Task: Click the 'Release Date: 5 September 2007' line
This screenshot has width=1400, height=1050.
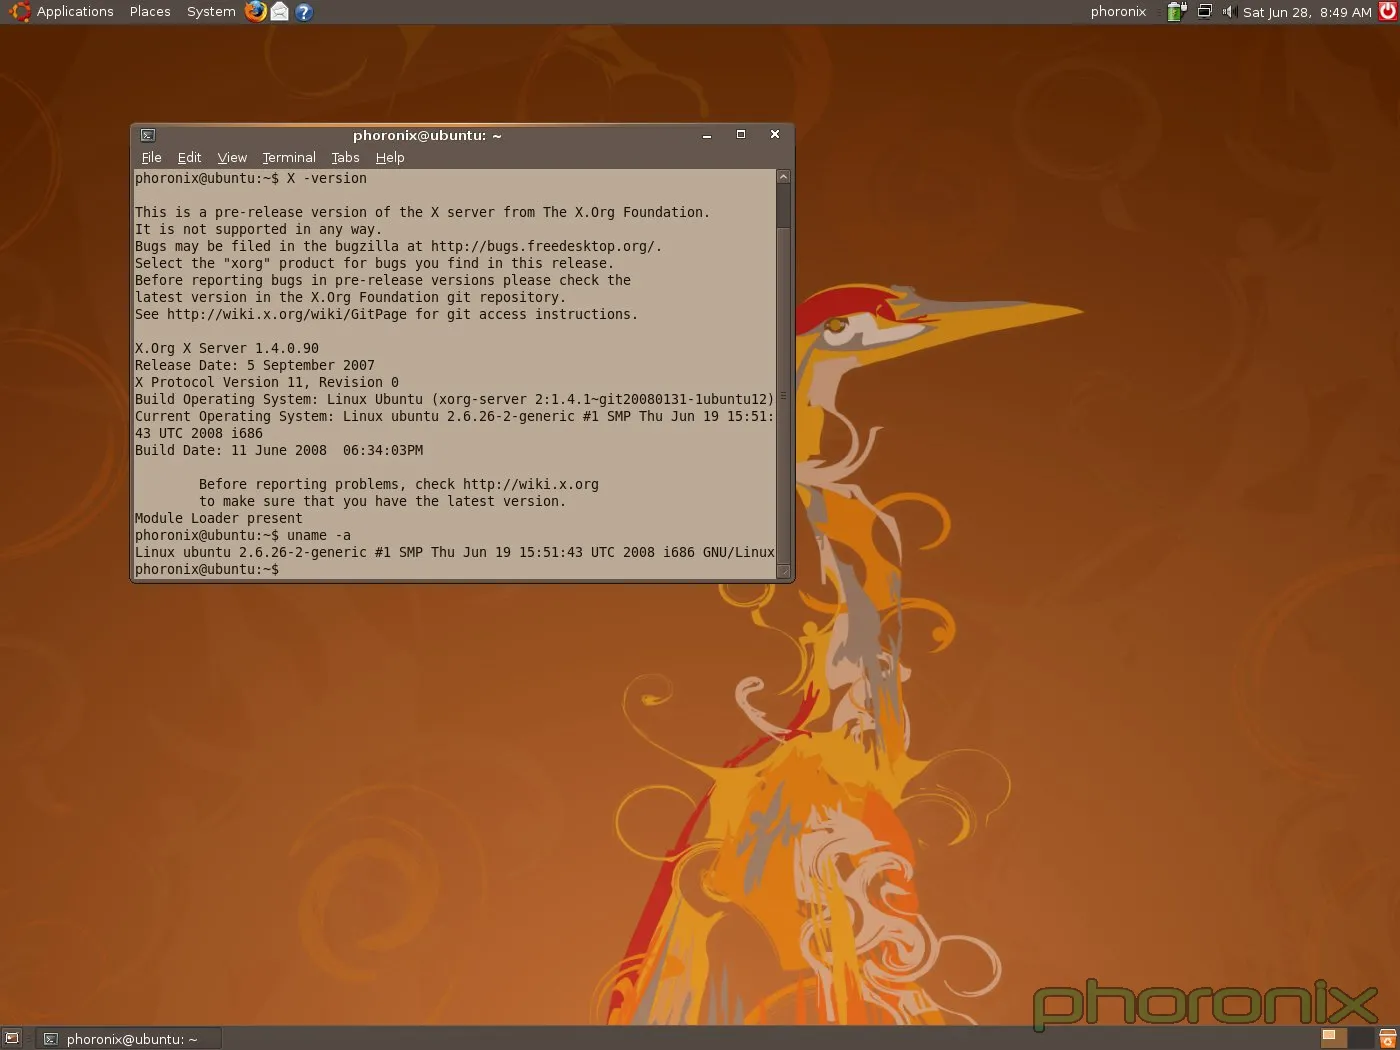Action: click(x=255, y=365)
